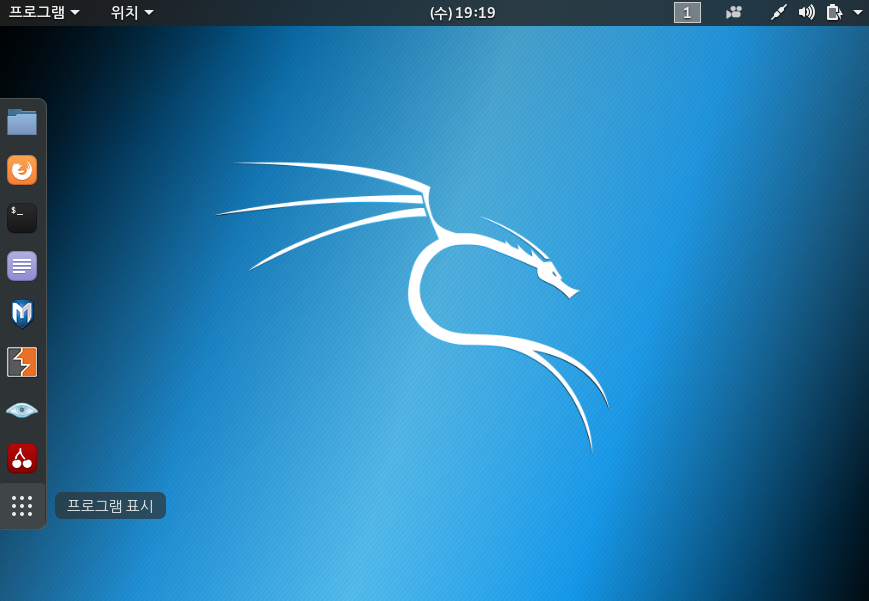Screen dimensions: 869x601
Task: Open the 위치 places menu
Action: point(132,12)
